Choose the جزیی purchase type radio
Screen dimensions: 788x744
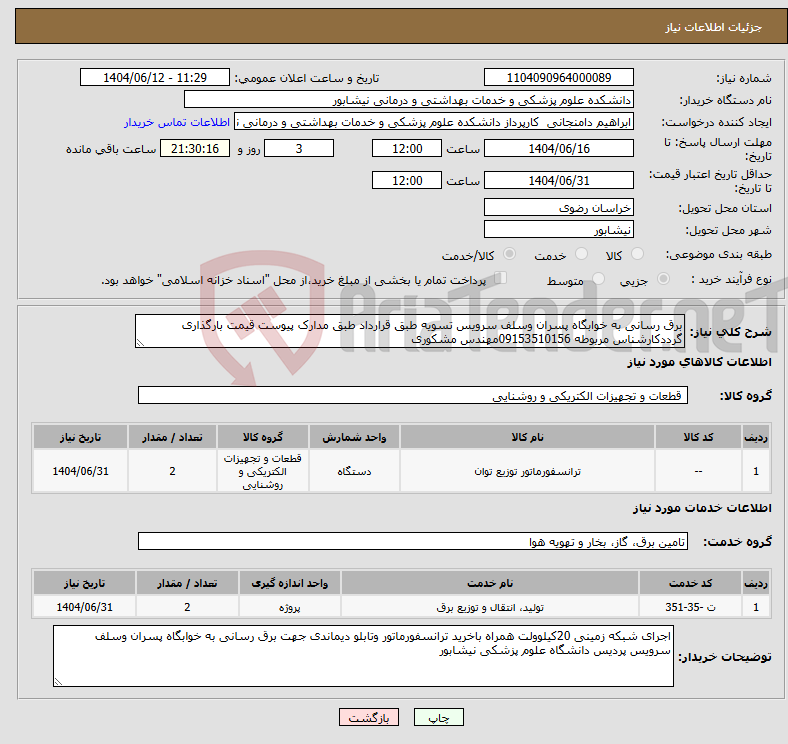point(663,279)
